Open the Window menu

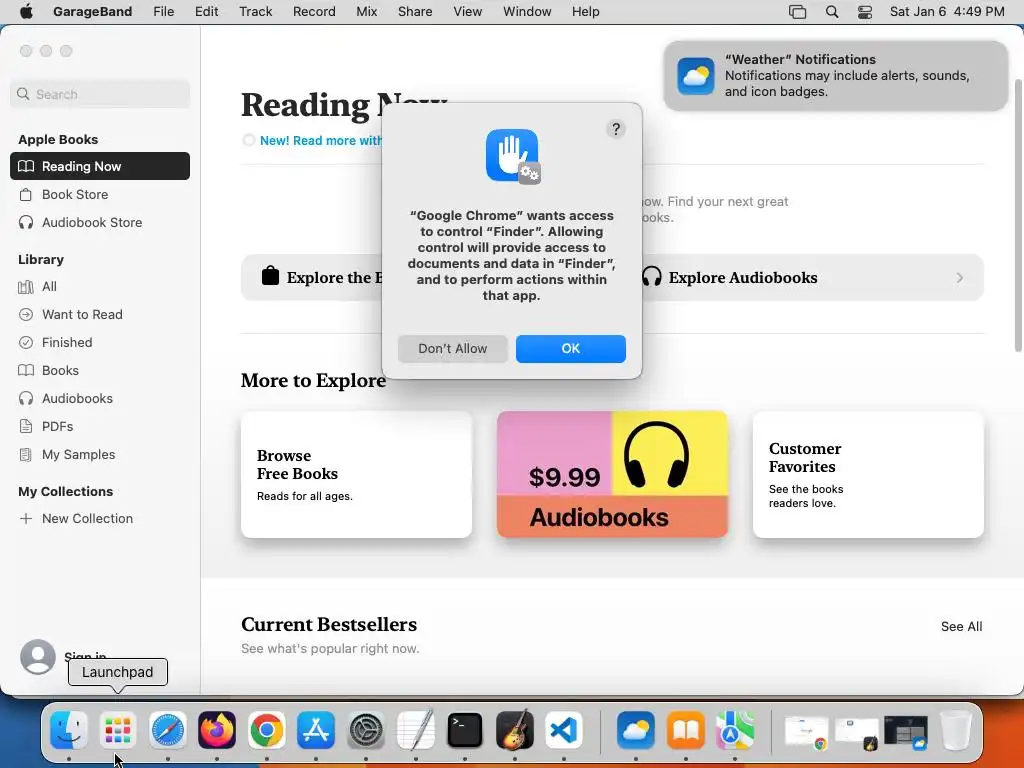click(527, 12)
